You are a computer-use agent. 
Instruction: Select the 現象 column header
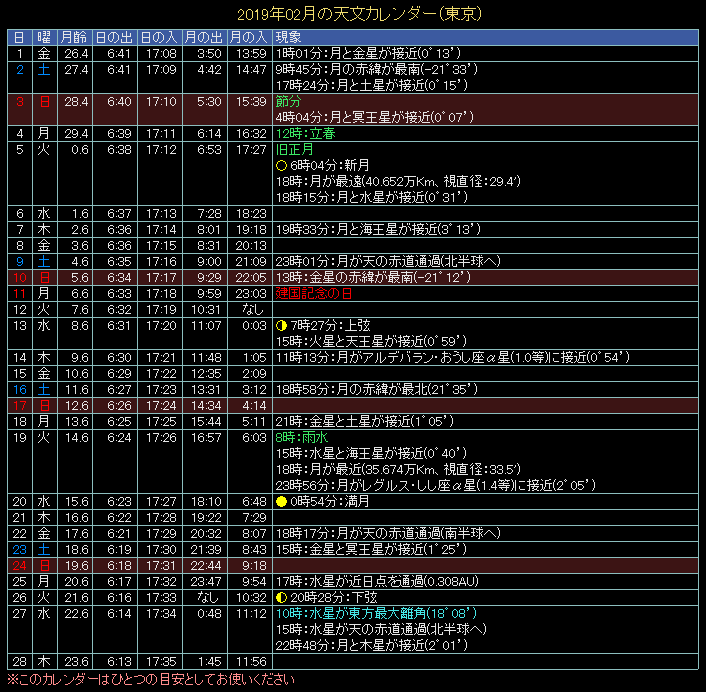288,37
